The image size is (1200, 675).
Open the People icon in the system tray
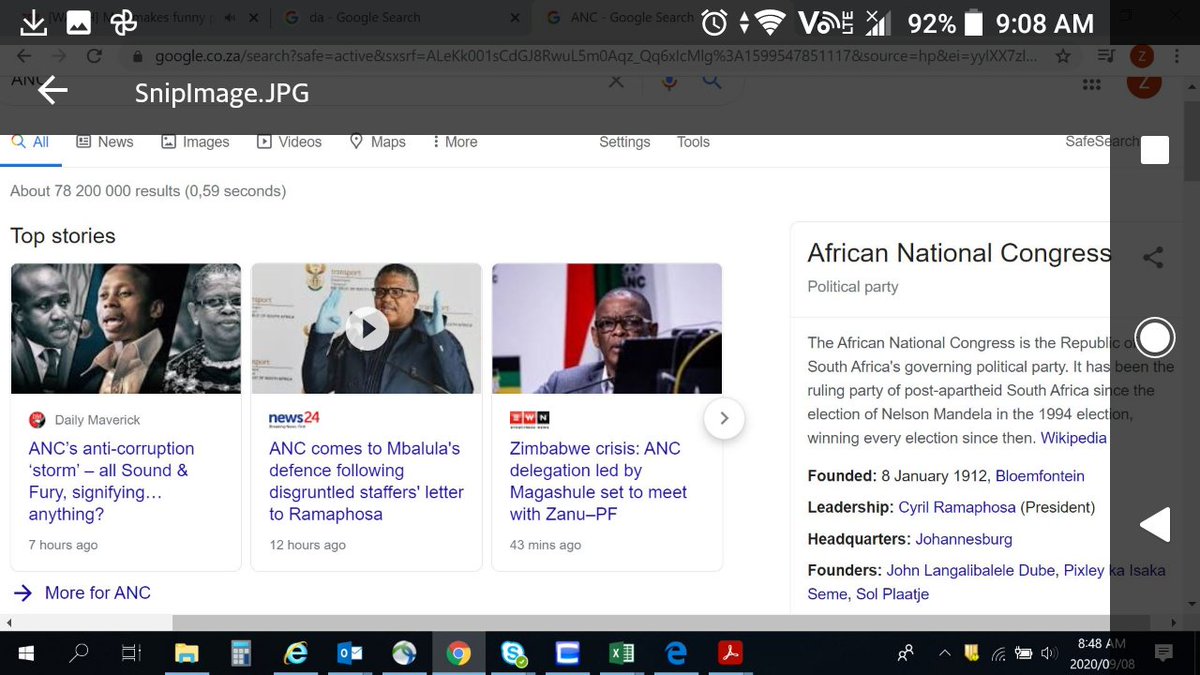tap(906, 654)
